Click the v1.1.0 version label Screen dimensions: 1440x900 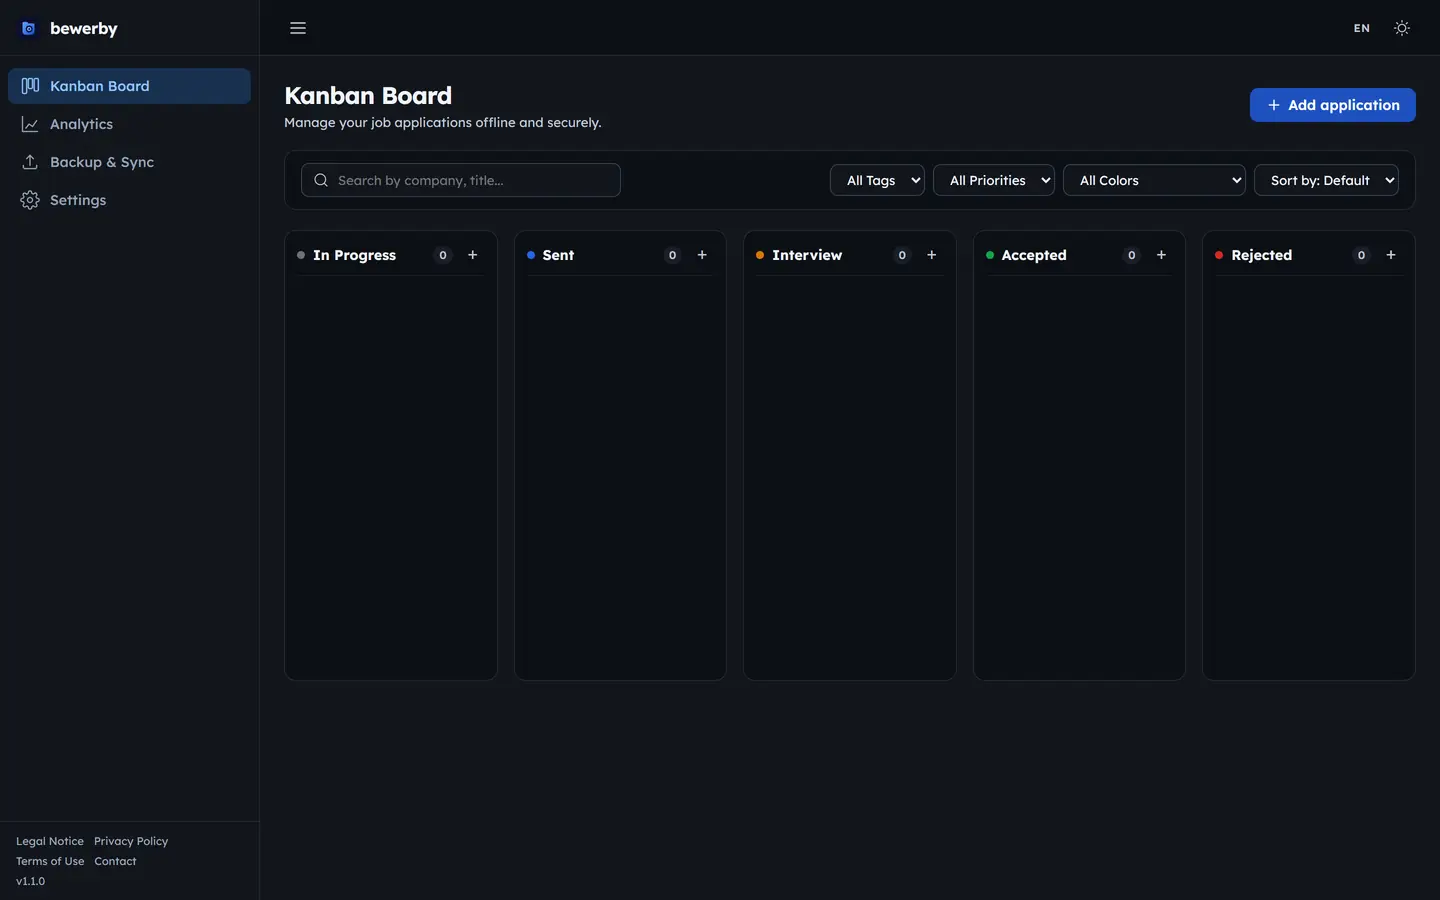pyautogui.click(x=31, y=881)
